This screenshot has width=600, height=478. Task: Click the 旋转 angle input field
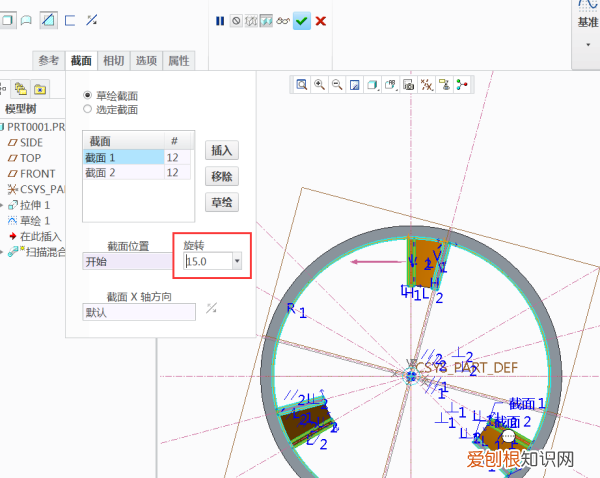[x=208, y=261]
